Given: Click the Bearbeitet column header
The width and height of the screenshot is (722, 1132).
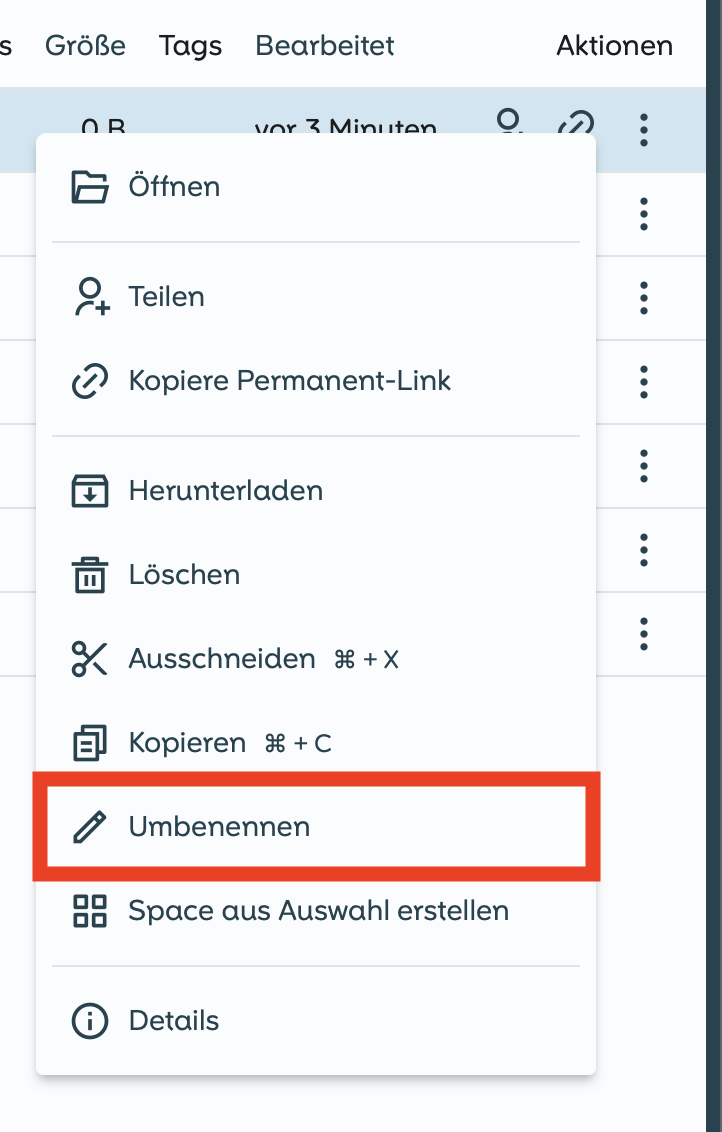Looking at the screenshot, I should [x=325, y=45].
